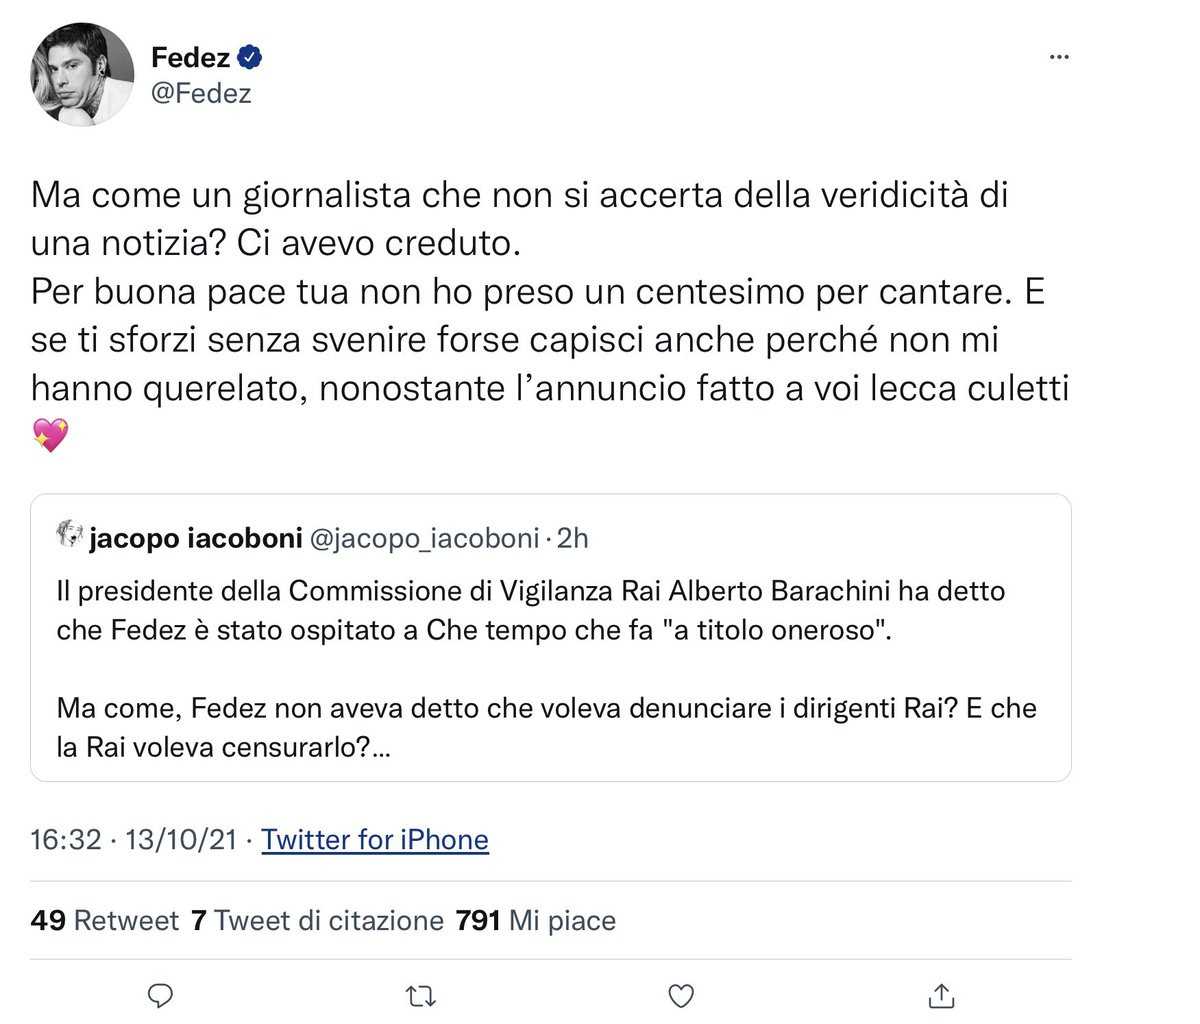The image size is (1200, 1024).
Task: Click the 16:32 · 13/10/21 timestamp
Action: click(134, 839)
